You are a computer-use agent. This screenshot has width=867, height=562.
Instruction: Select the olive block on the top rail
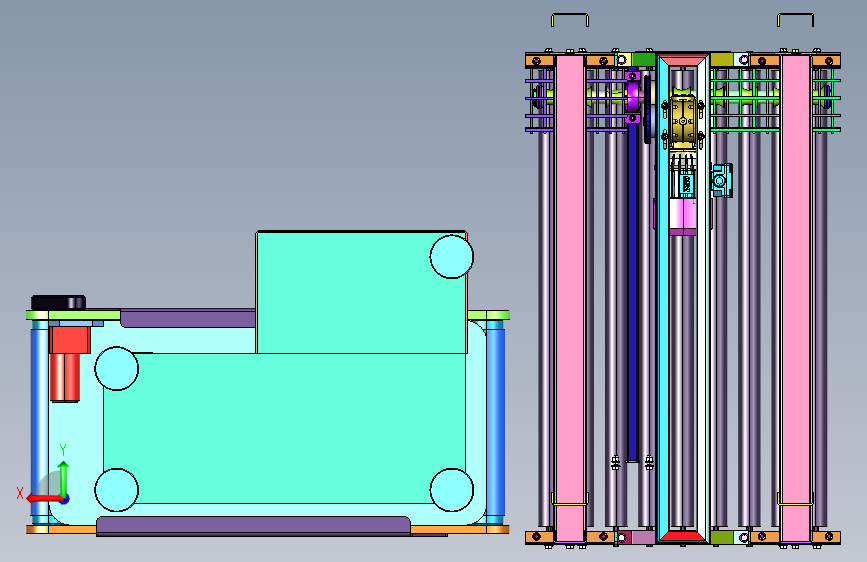(722, 59)
